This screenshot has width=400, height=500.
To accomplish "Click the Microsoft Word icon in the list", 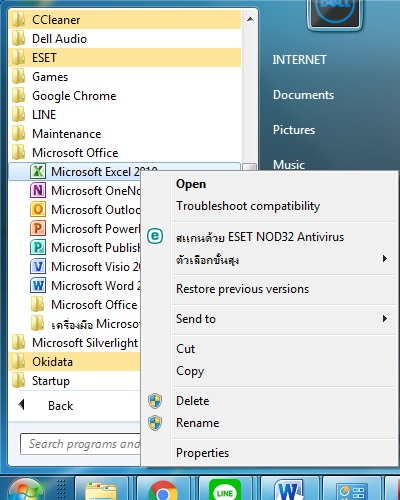I will click(38, 286).
